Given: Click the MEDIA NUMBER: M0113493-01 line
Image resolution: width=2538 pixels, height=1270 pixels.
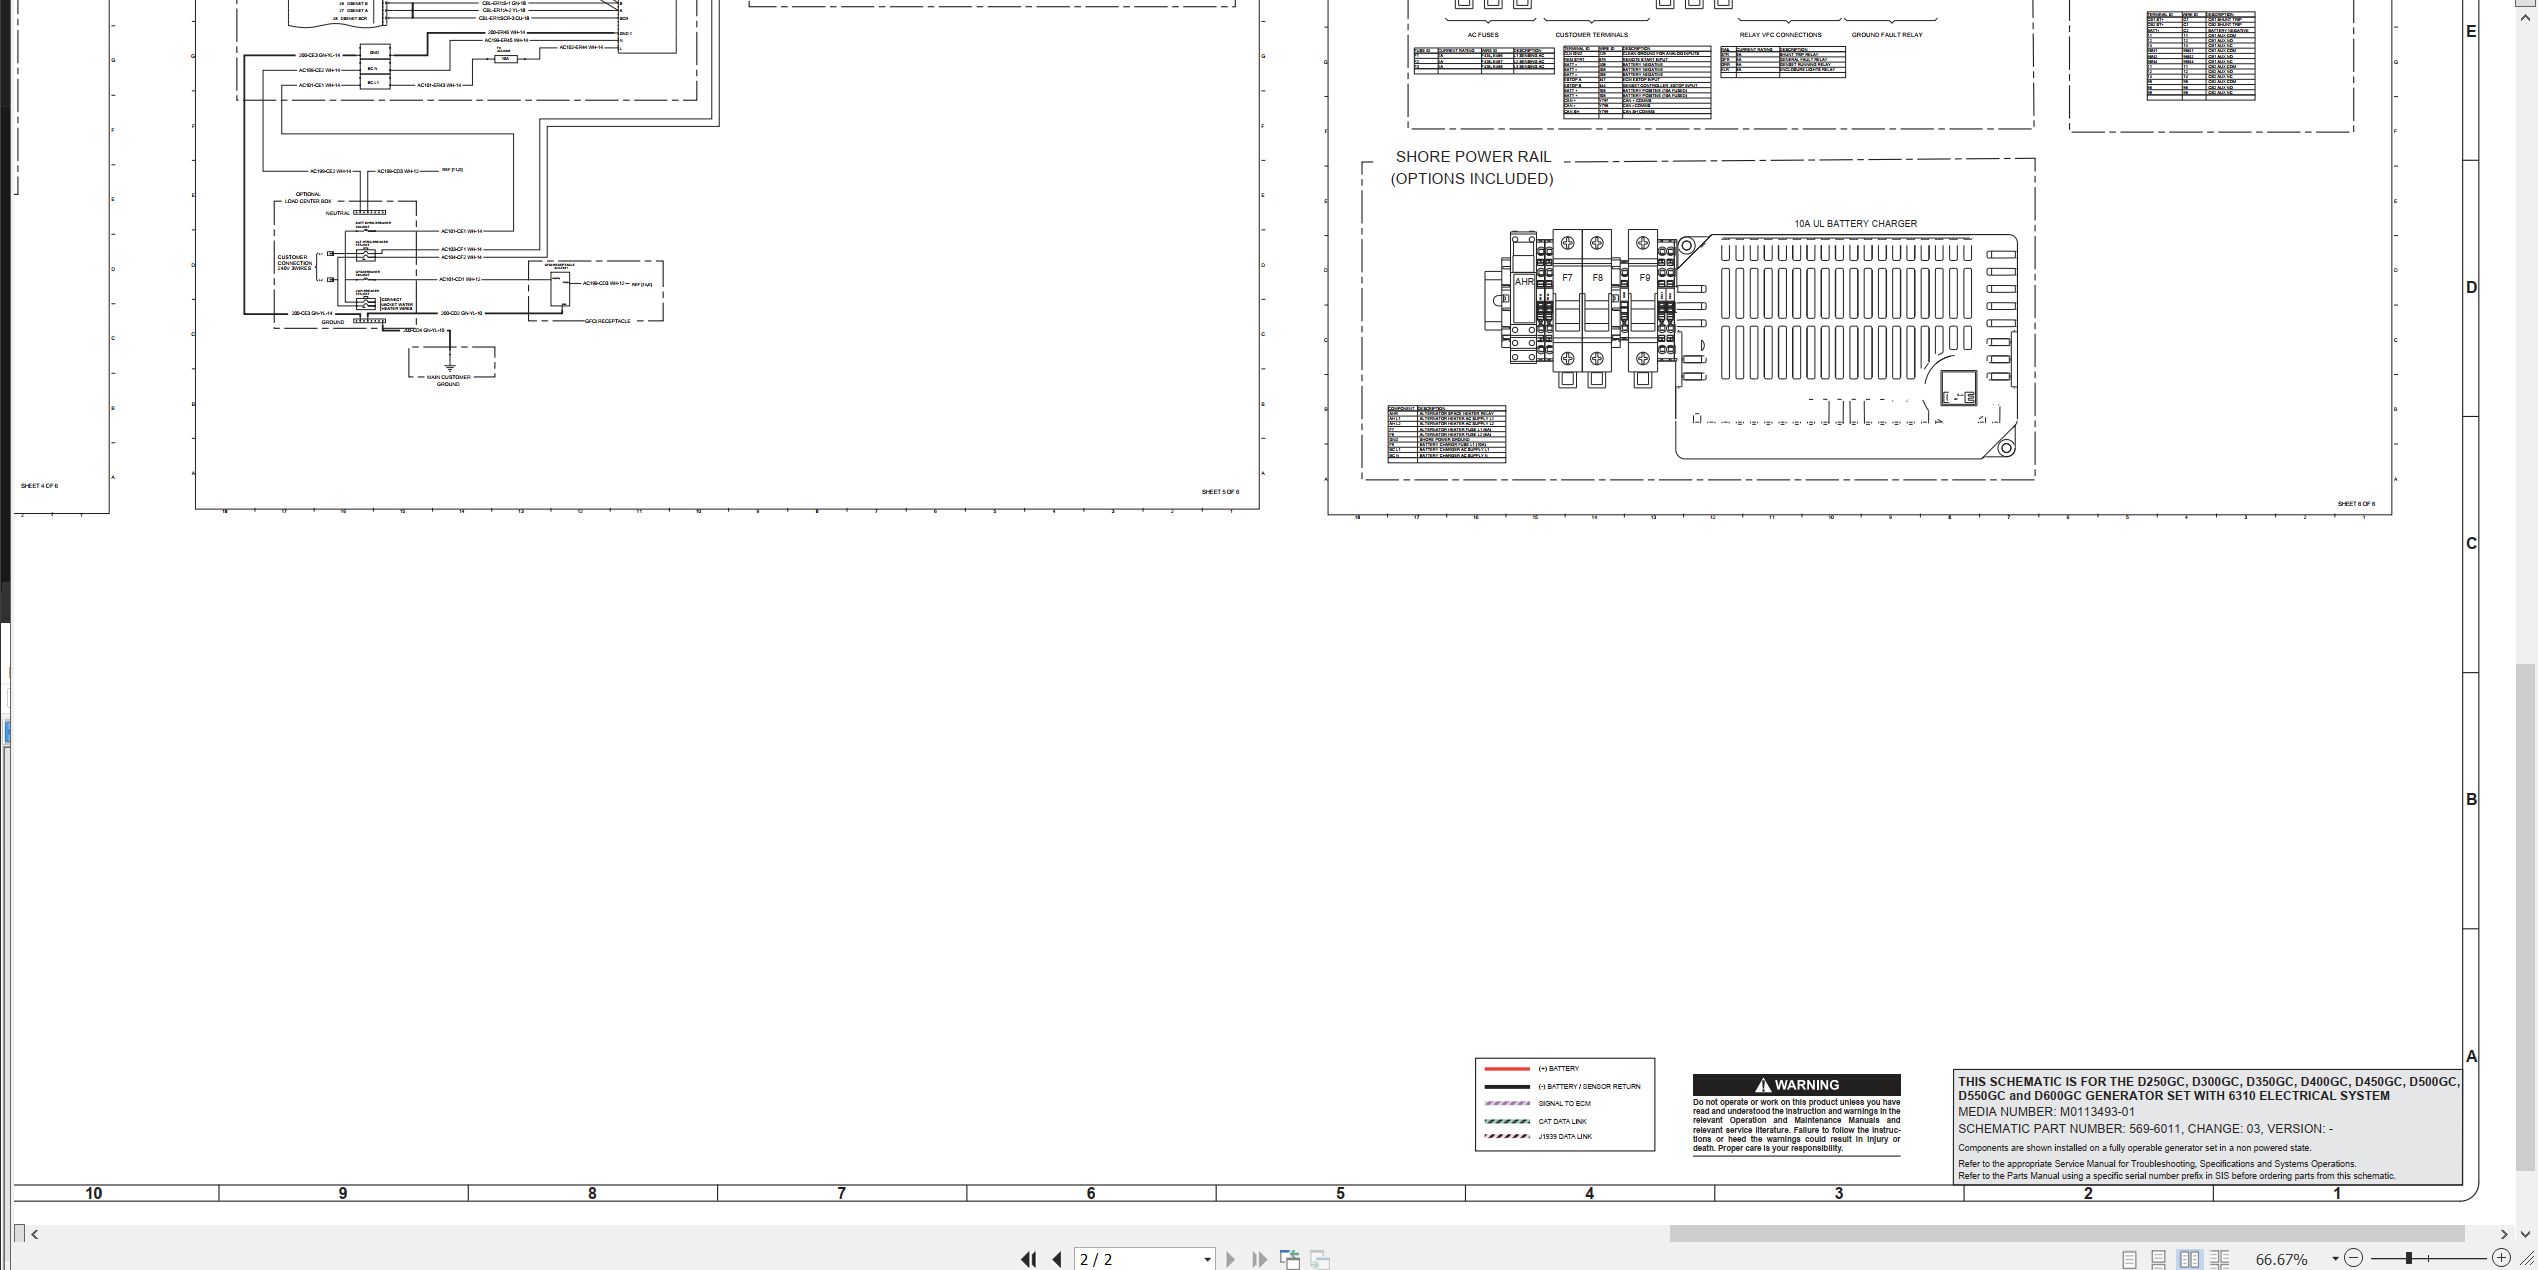Looking at the screenshot, I should [x=2046, y=1112].
